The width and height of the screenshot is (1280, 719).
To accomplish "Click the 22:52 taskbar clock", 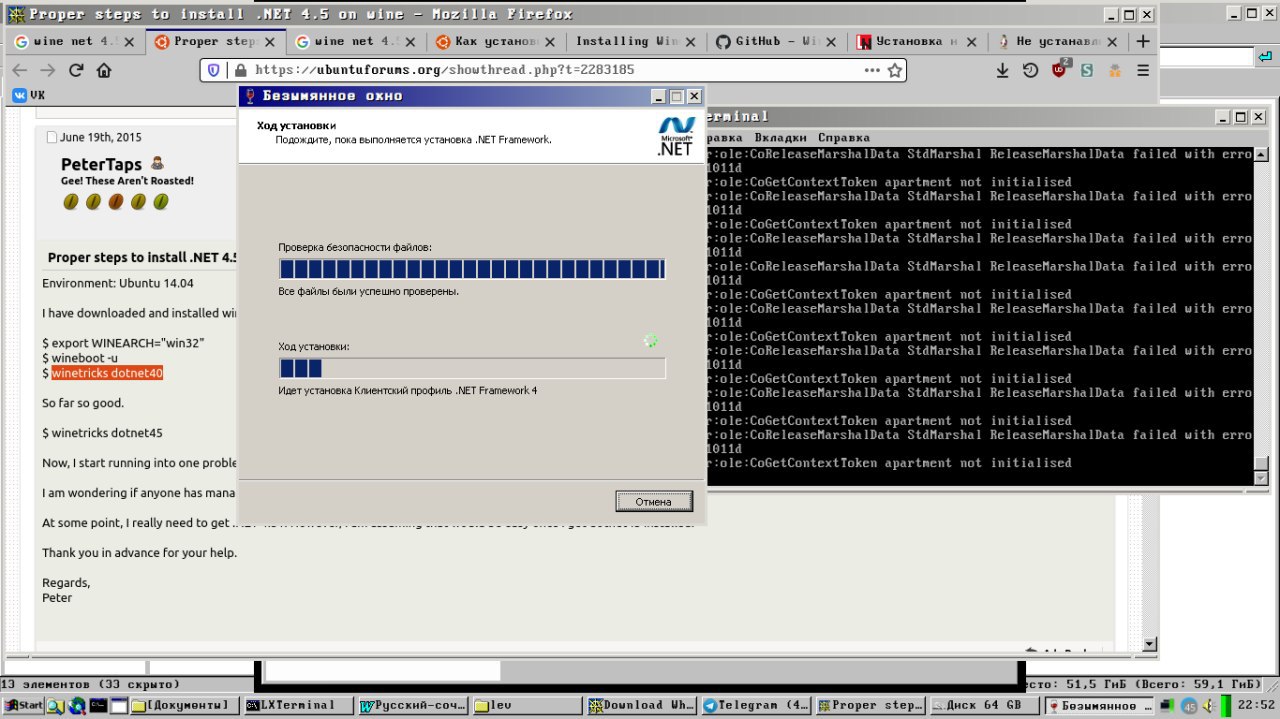I will (x=1256, y=705).
